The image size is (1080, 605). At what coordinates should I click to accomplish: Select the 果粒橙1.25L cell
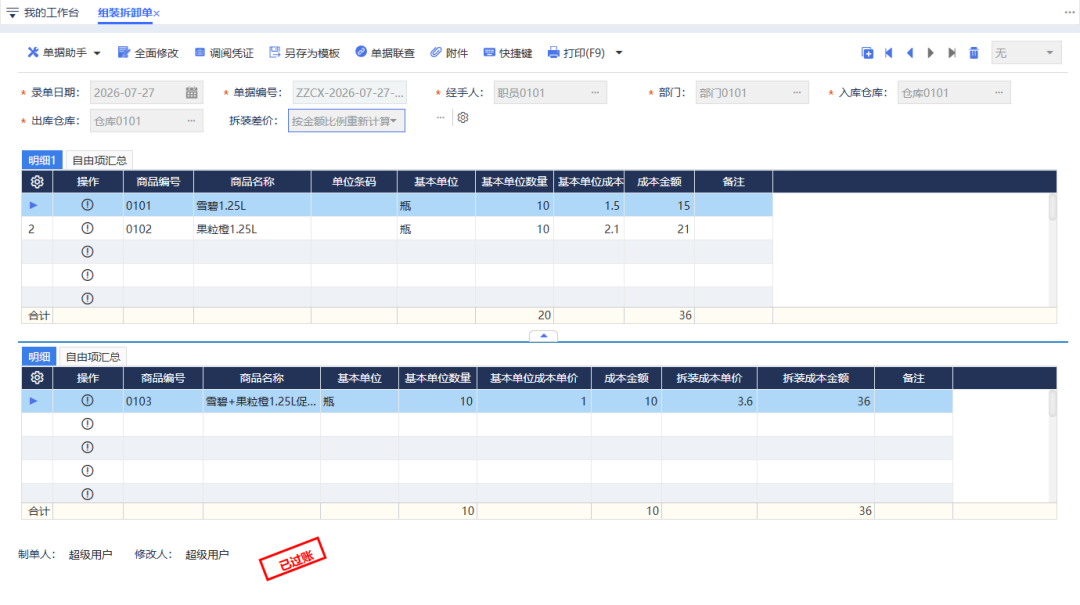[252, 229]
